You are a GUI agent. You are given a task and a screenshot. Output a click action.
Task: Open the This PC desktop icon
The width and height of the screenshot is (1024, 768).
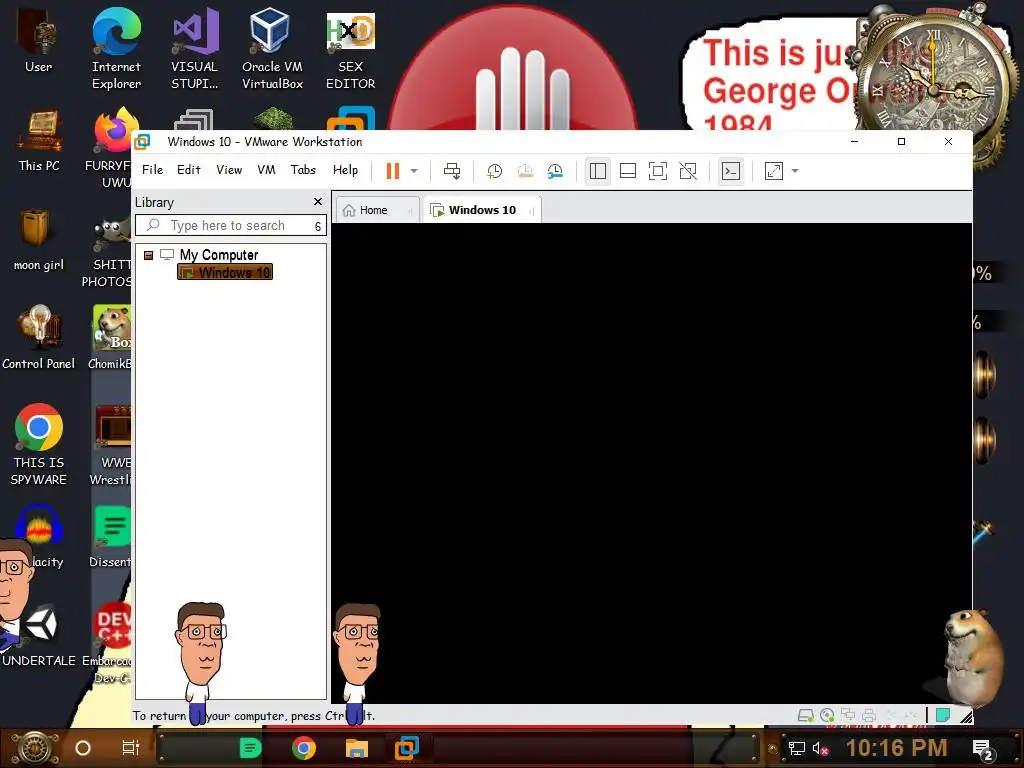pyautogui.click(x=39, y=140)
